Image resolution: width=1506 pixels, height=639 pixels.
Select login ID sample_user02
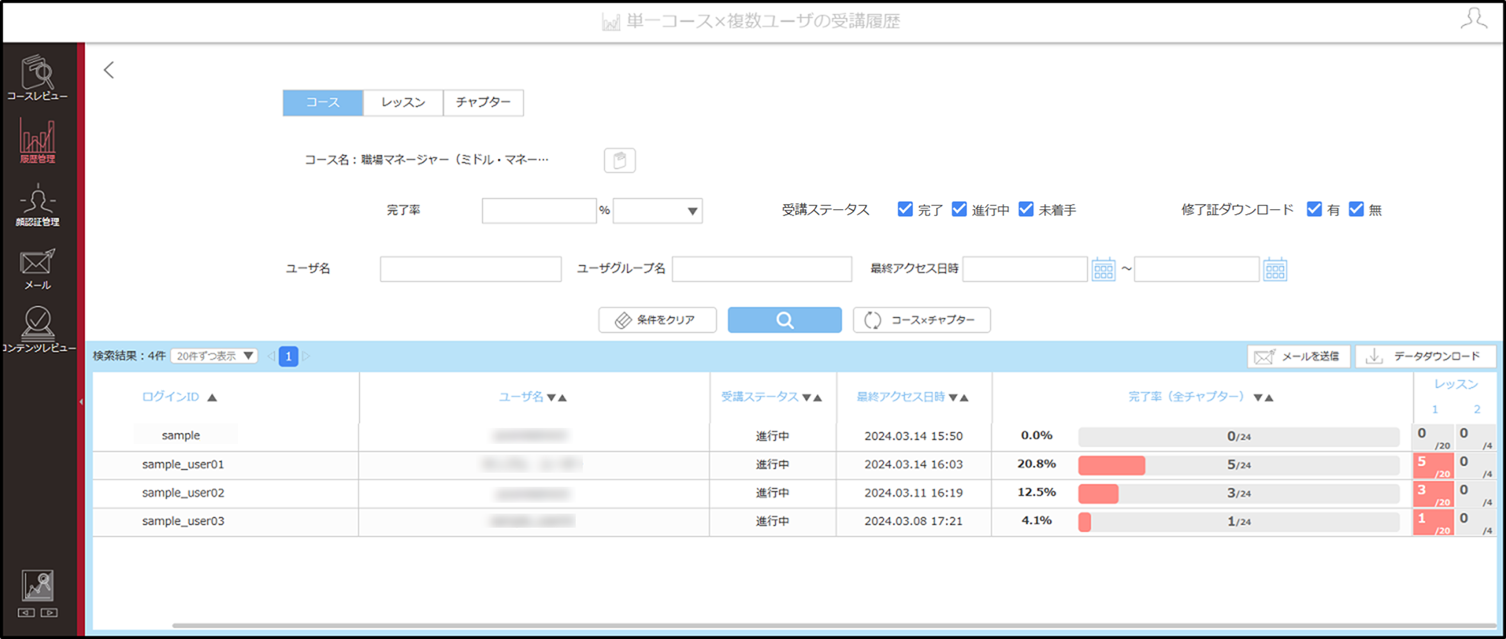[183, 493]
